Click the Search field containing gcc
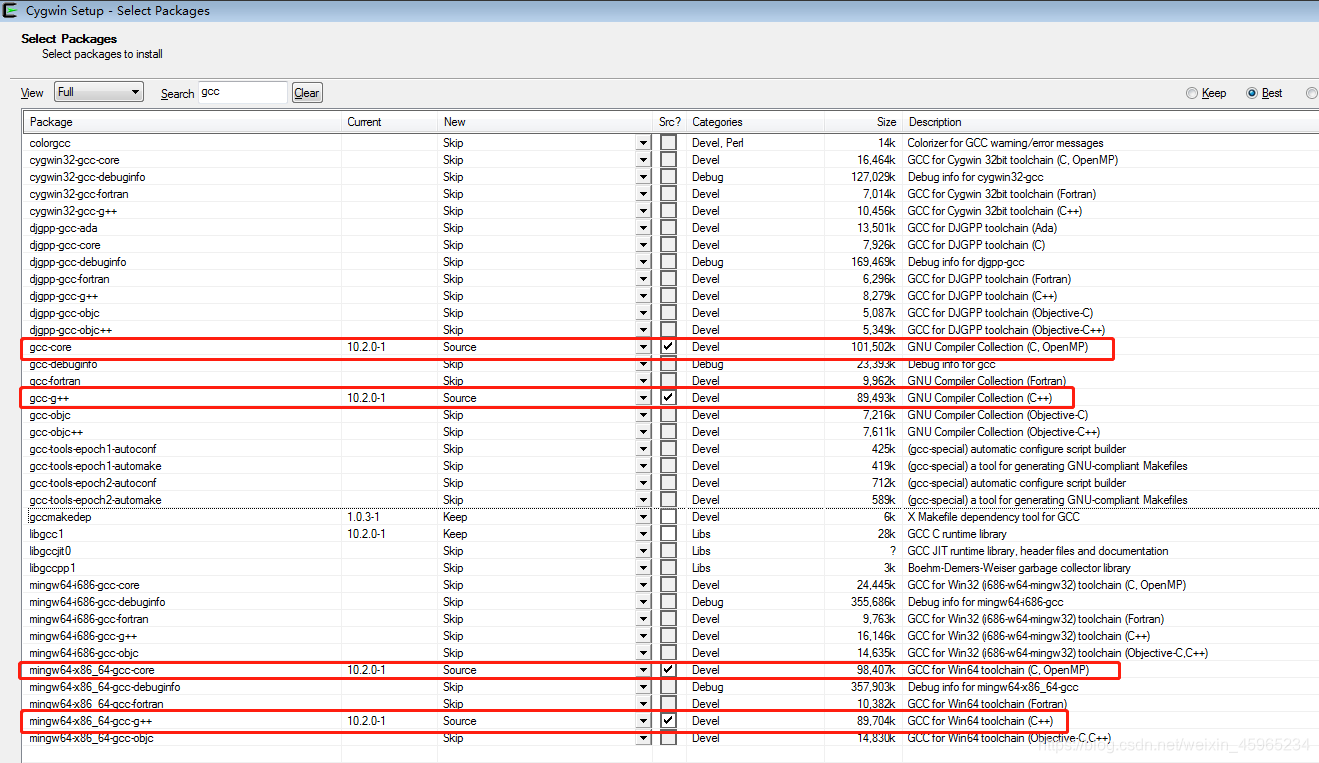This screenshot has height=763, width=1319. pos(243,92)
